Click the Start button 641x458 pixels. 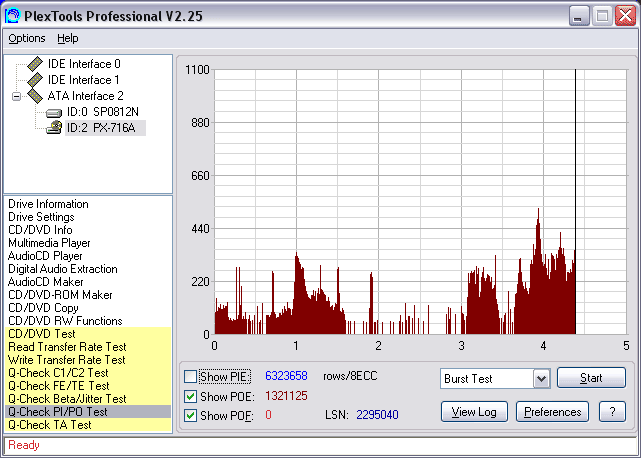pos(591,377)
